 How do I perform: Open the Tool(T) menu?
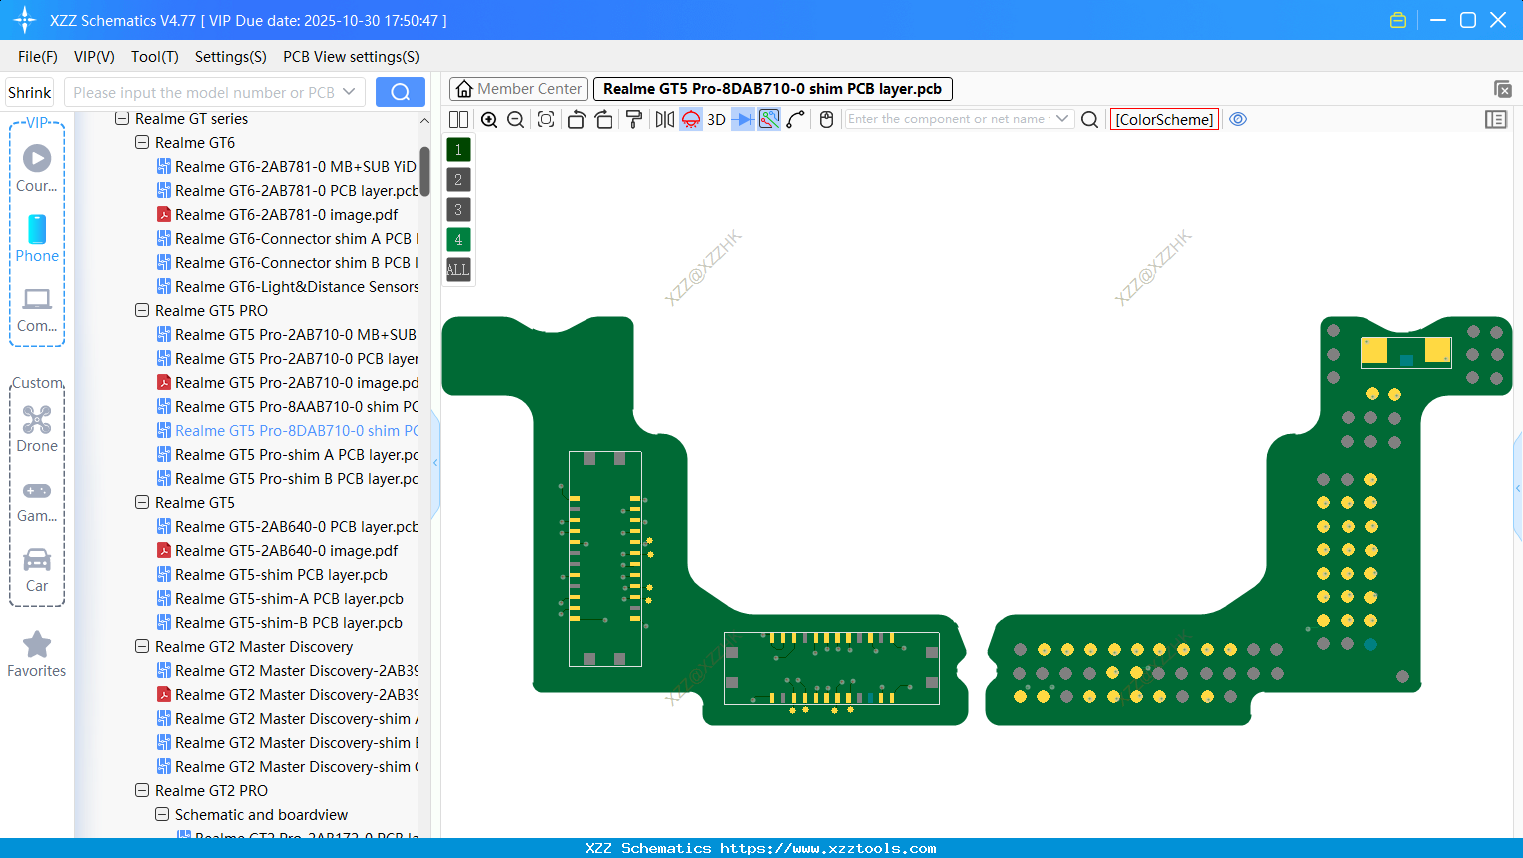(155, 57)
